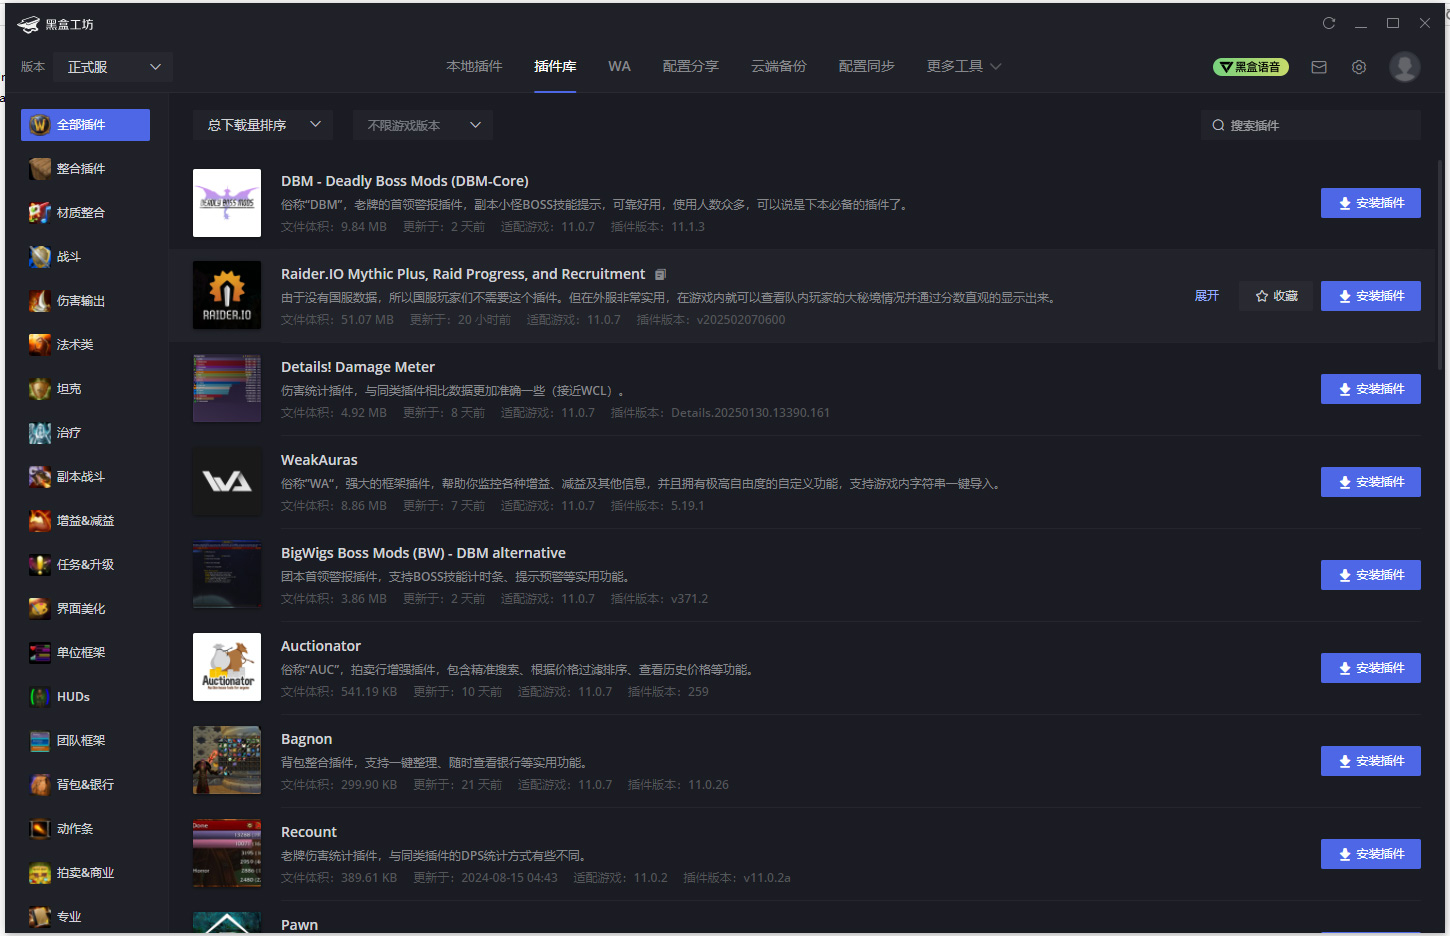Open the user profile avatar
The width and height of the screenshot is (1450, 936).
point(1405,67)
